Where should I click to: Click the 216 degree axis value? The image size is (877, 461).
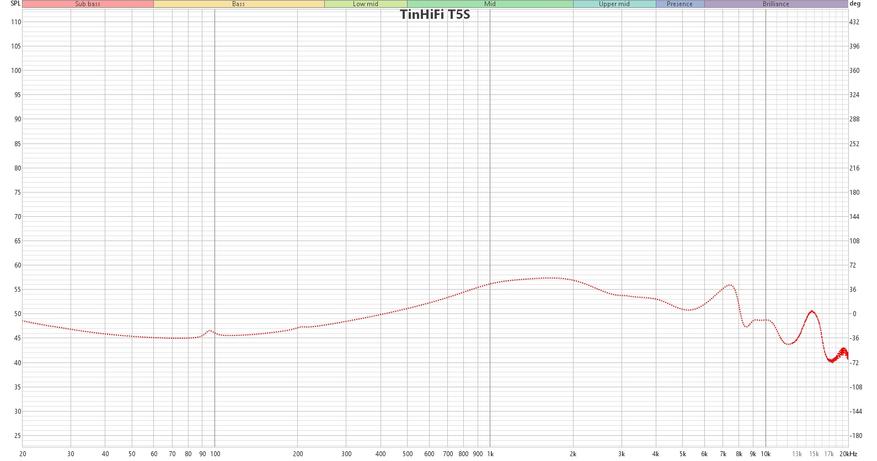[x=855, y=168]
